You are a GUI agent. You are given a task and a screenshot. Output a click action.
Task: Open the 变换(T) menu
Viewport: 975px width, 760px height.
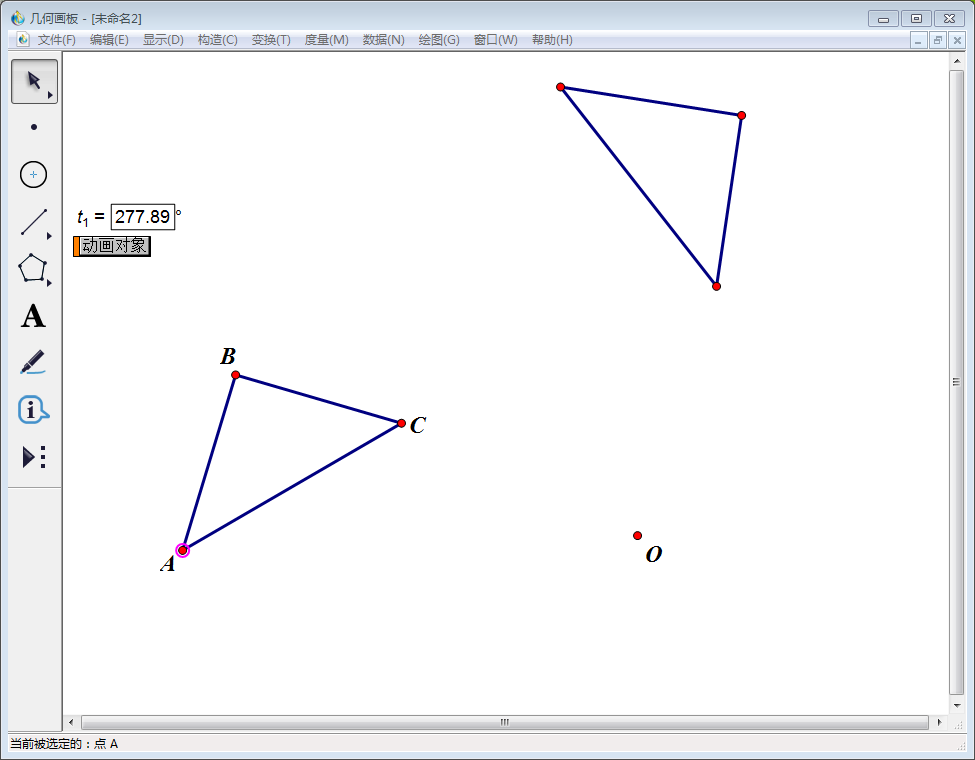point(271,40)
